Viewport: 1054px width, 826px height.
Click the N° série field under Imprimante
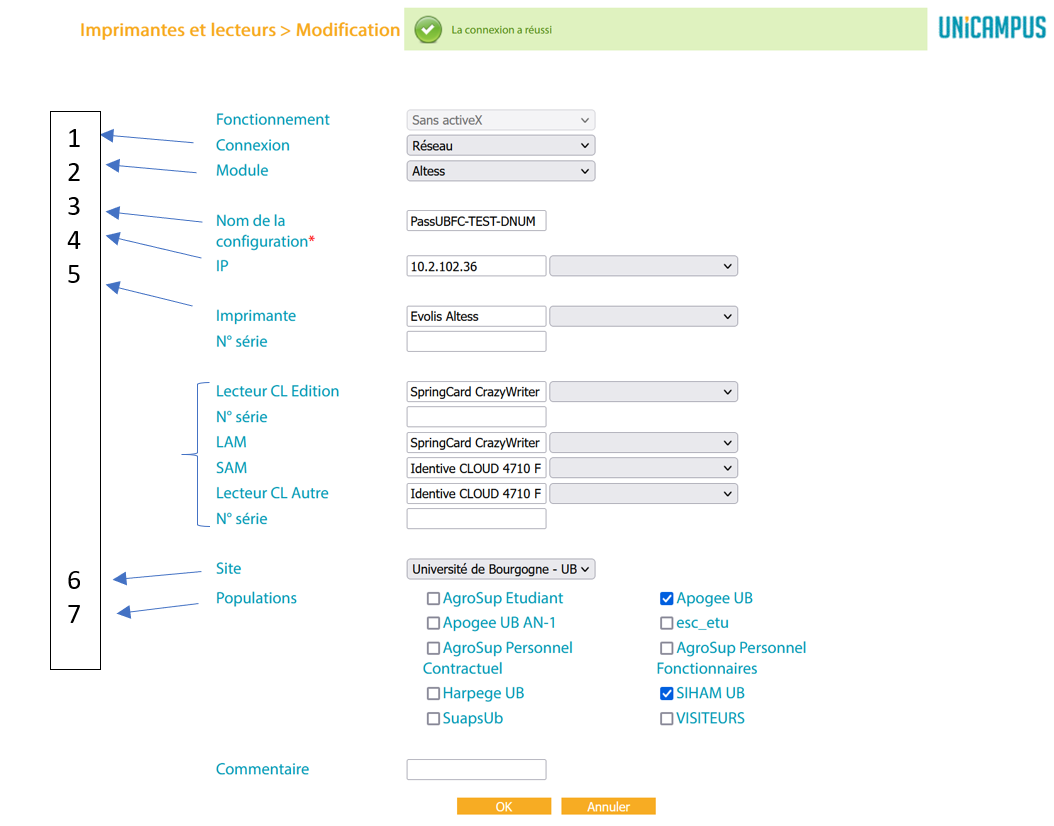pyautogui.click(x=476, y=341)
